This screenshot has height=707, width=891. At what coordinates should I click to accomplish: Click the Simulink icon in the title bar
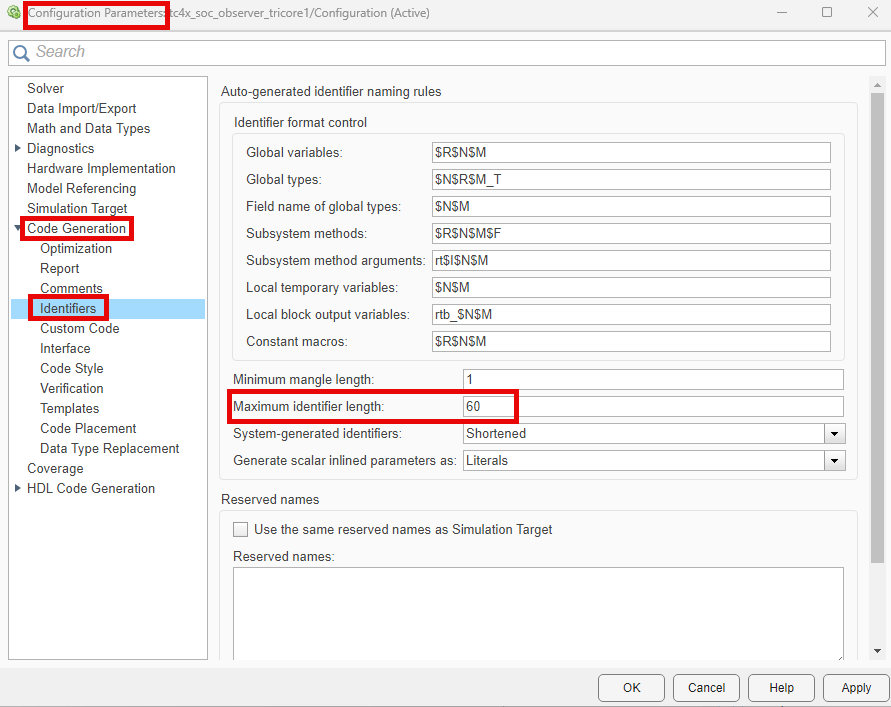pyautogui.click(x=13, y=12)
